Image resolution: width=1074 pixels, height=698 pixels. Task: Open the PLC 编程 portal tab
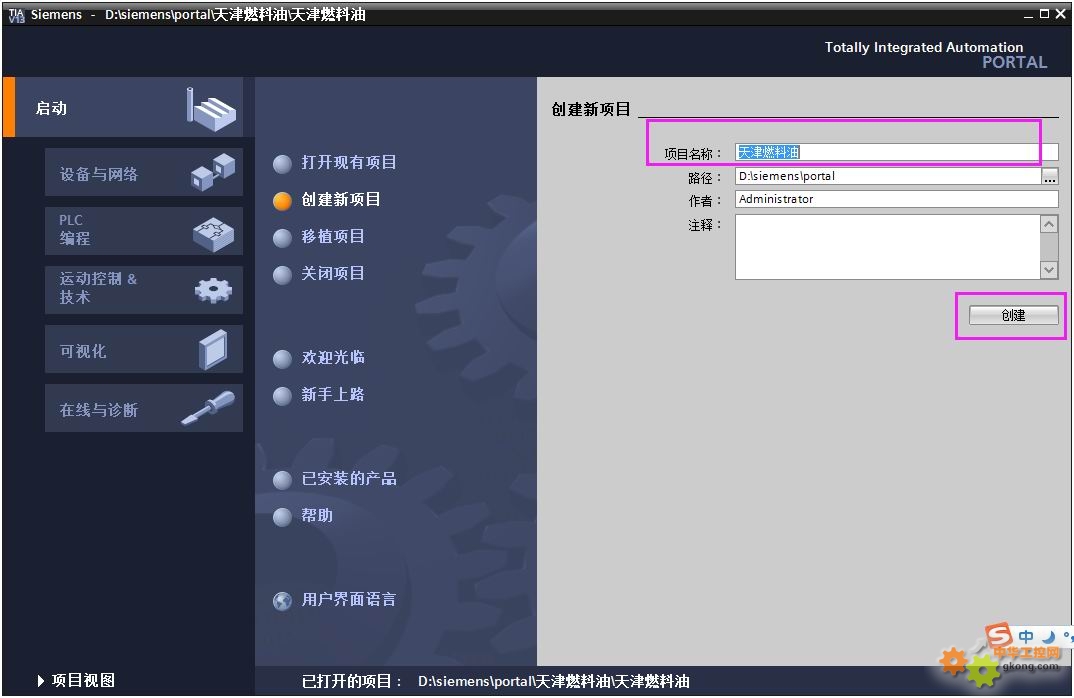pyautogui.click(x=144, y=231)
